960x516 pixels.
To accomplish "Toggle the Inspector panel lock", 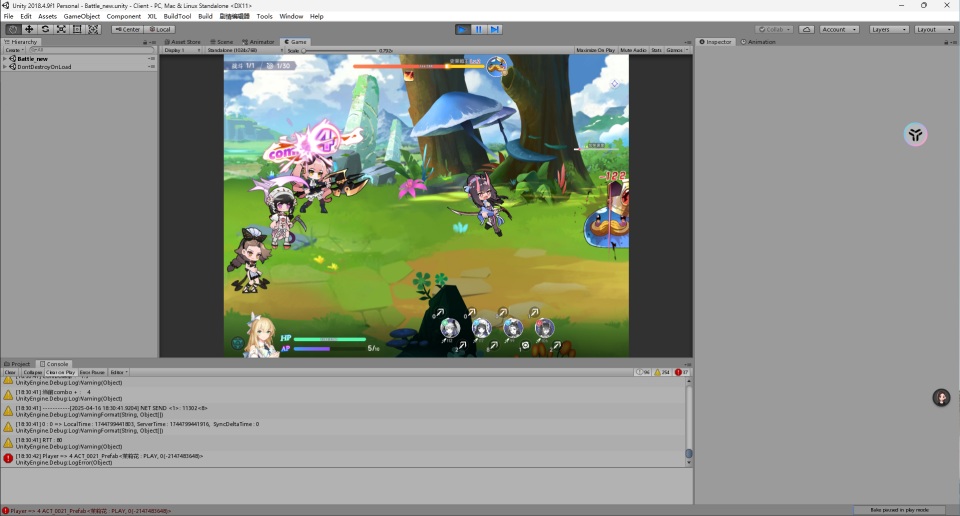I will click(946, 42).
